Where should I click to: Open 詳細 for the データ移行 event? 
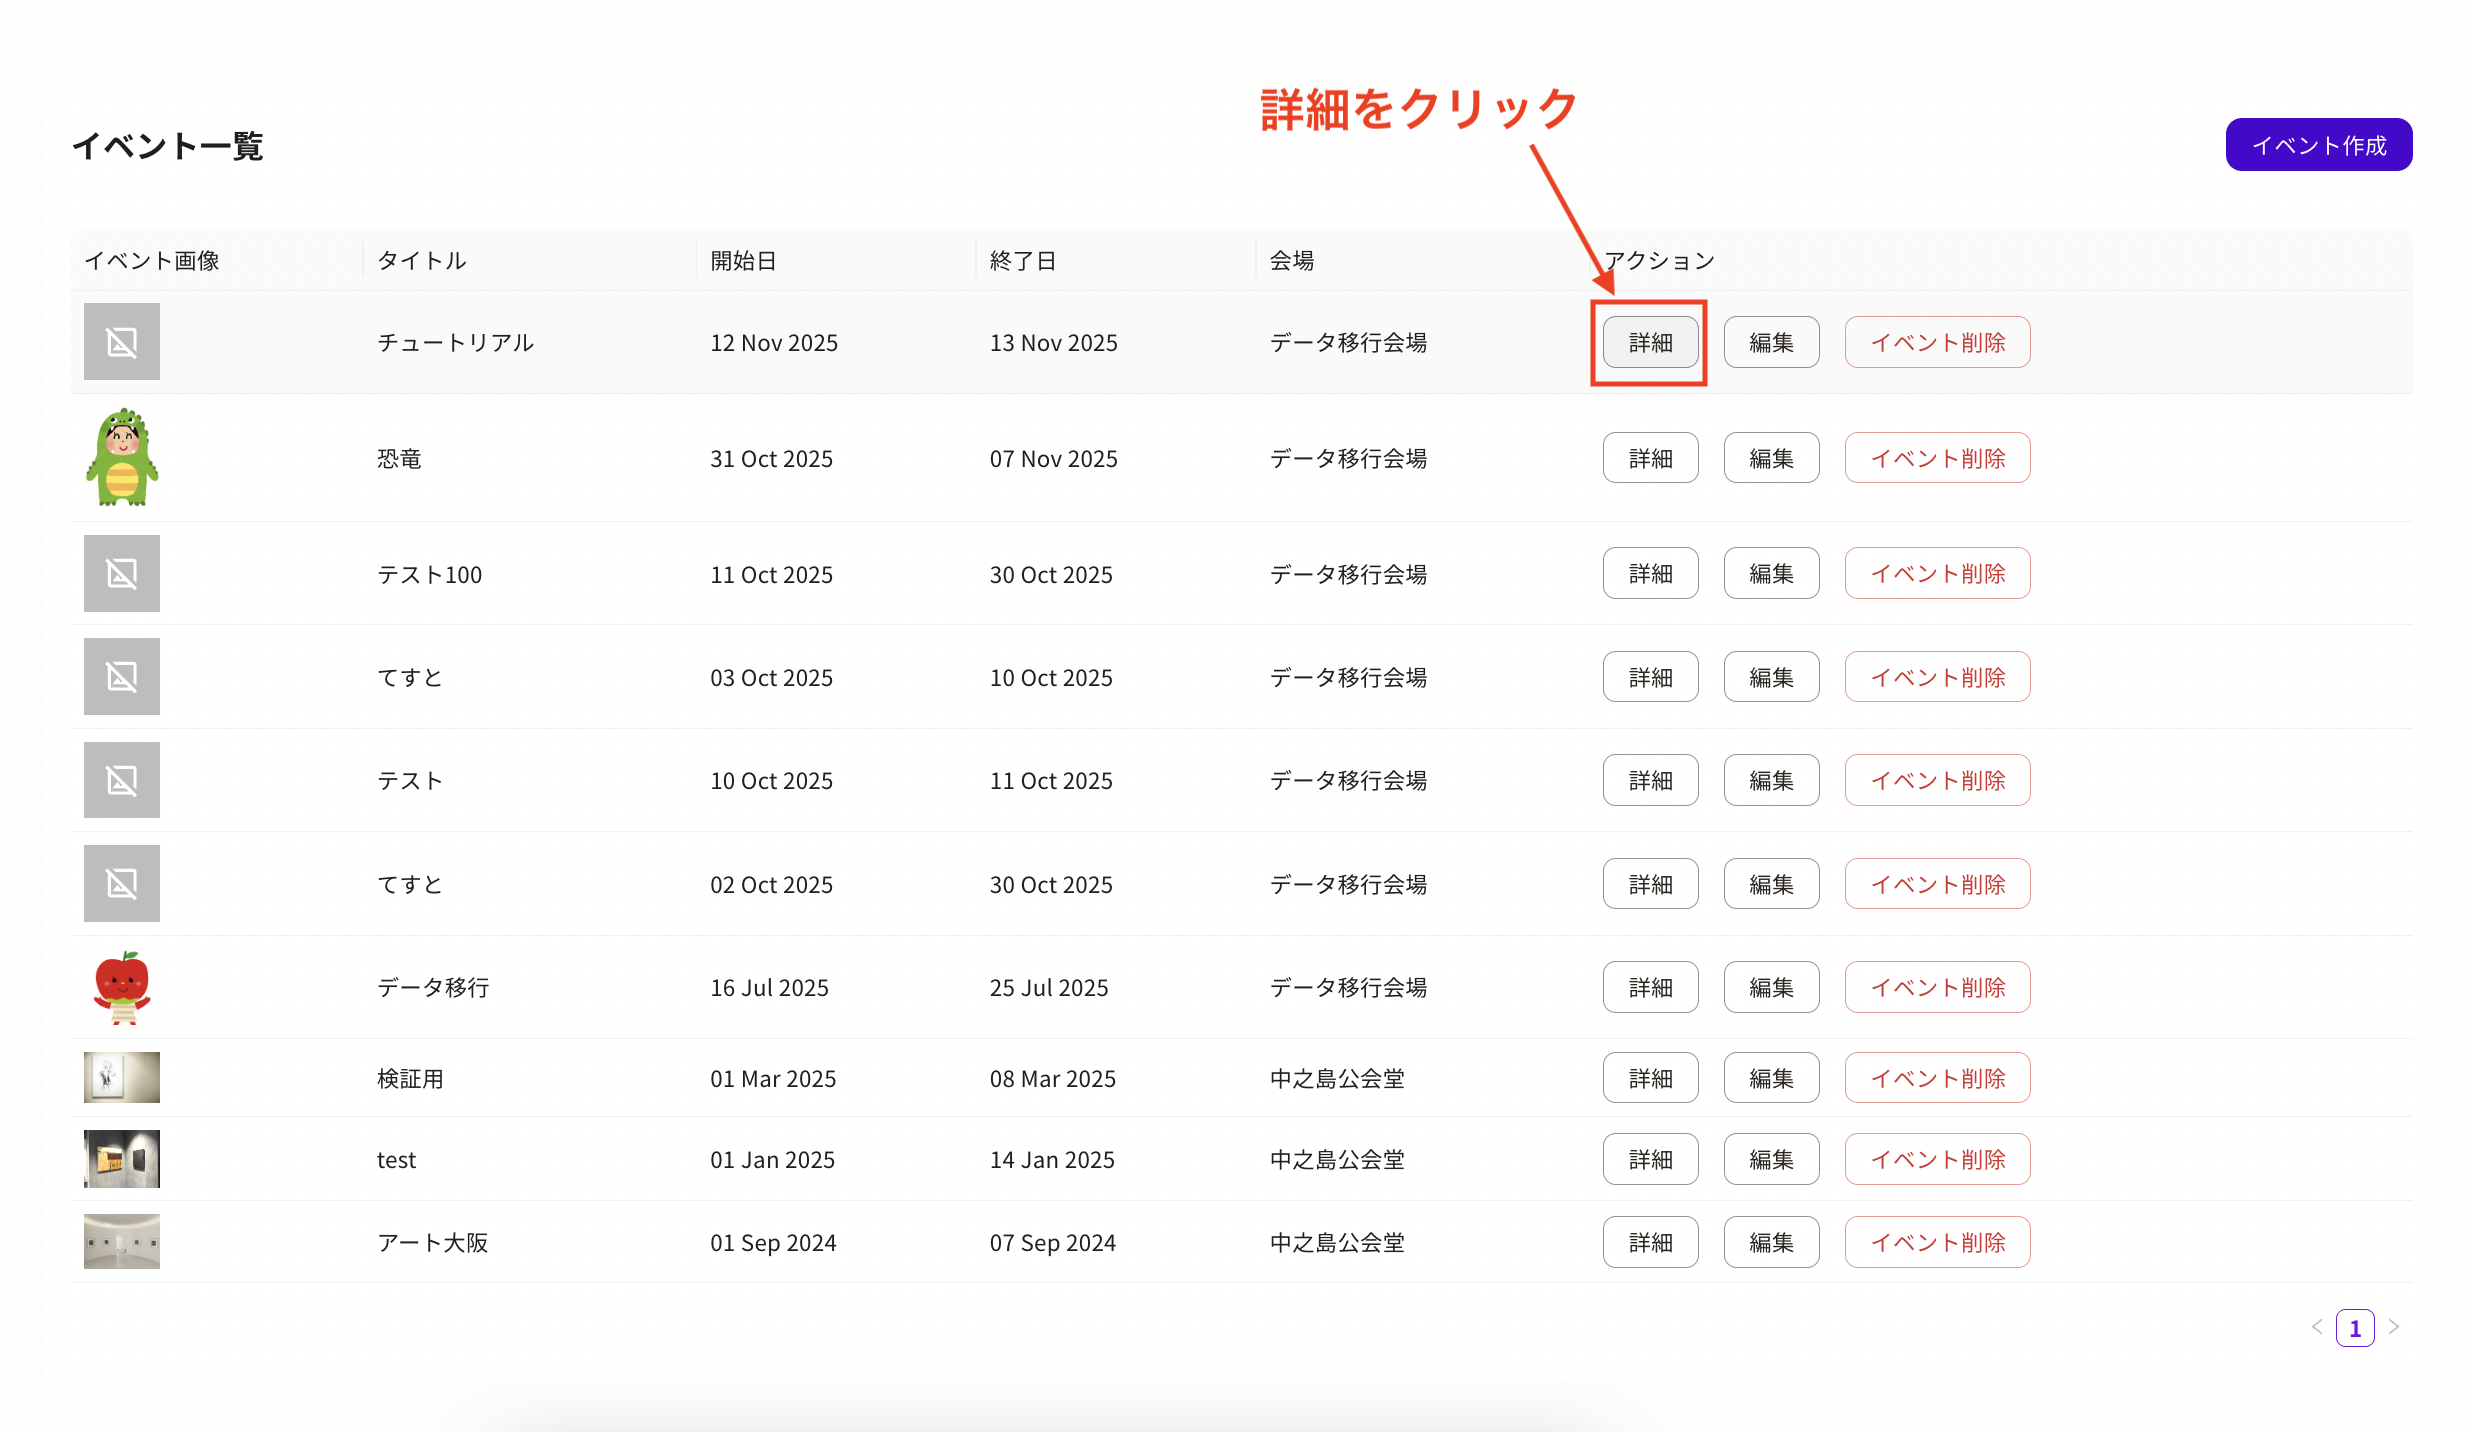coord(1650,987)
